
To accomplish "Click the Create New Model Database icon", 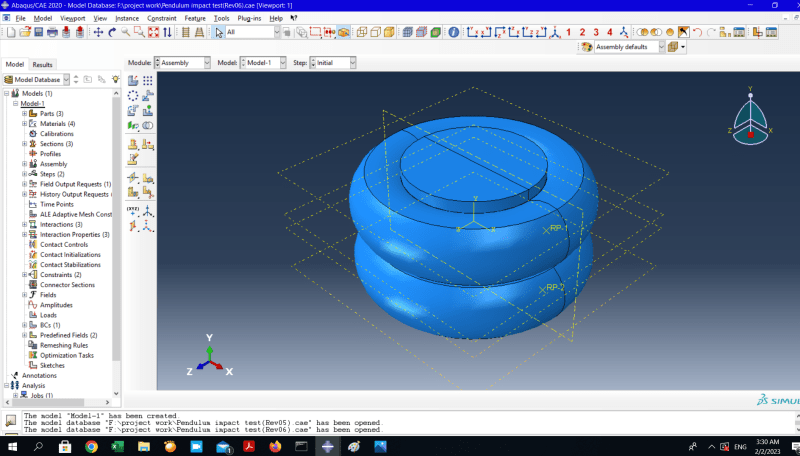I will tap(11, 32).
